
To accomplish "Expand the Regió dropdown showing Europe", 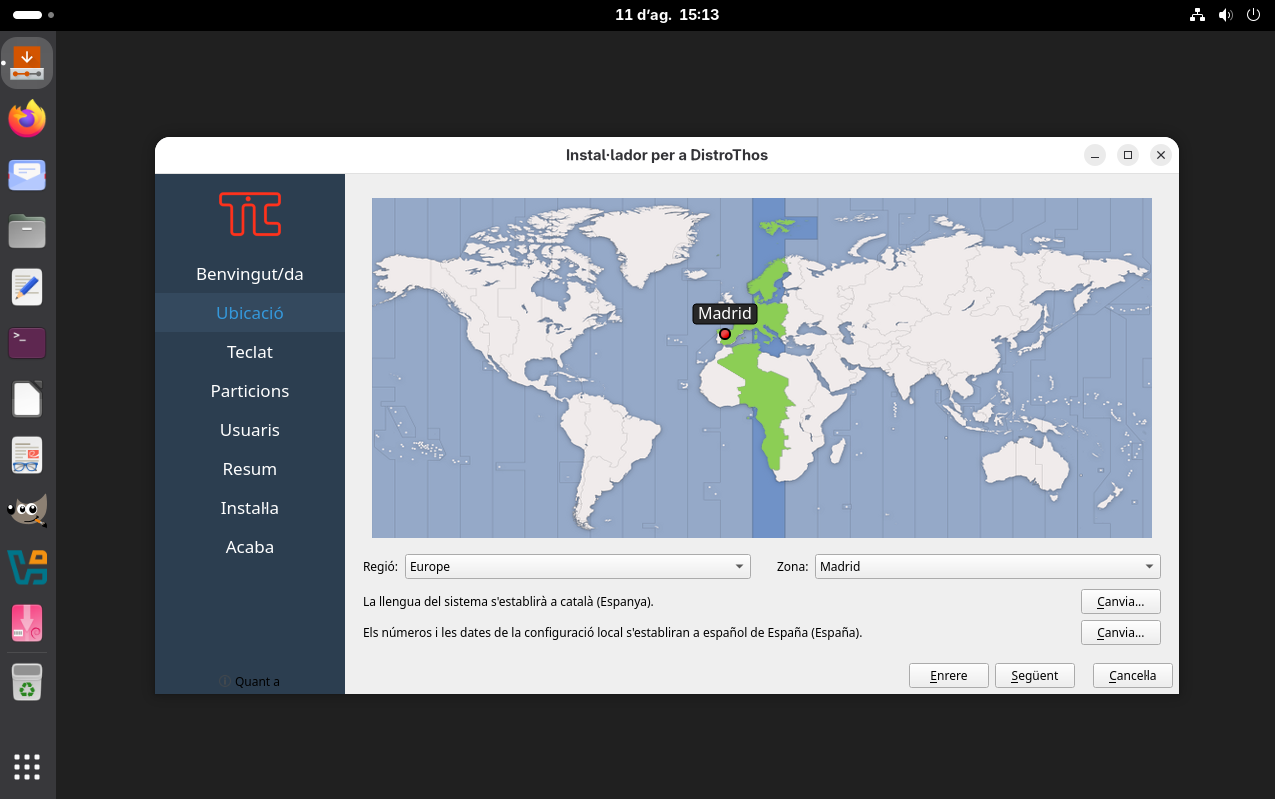I will 577,566.
